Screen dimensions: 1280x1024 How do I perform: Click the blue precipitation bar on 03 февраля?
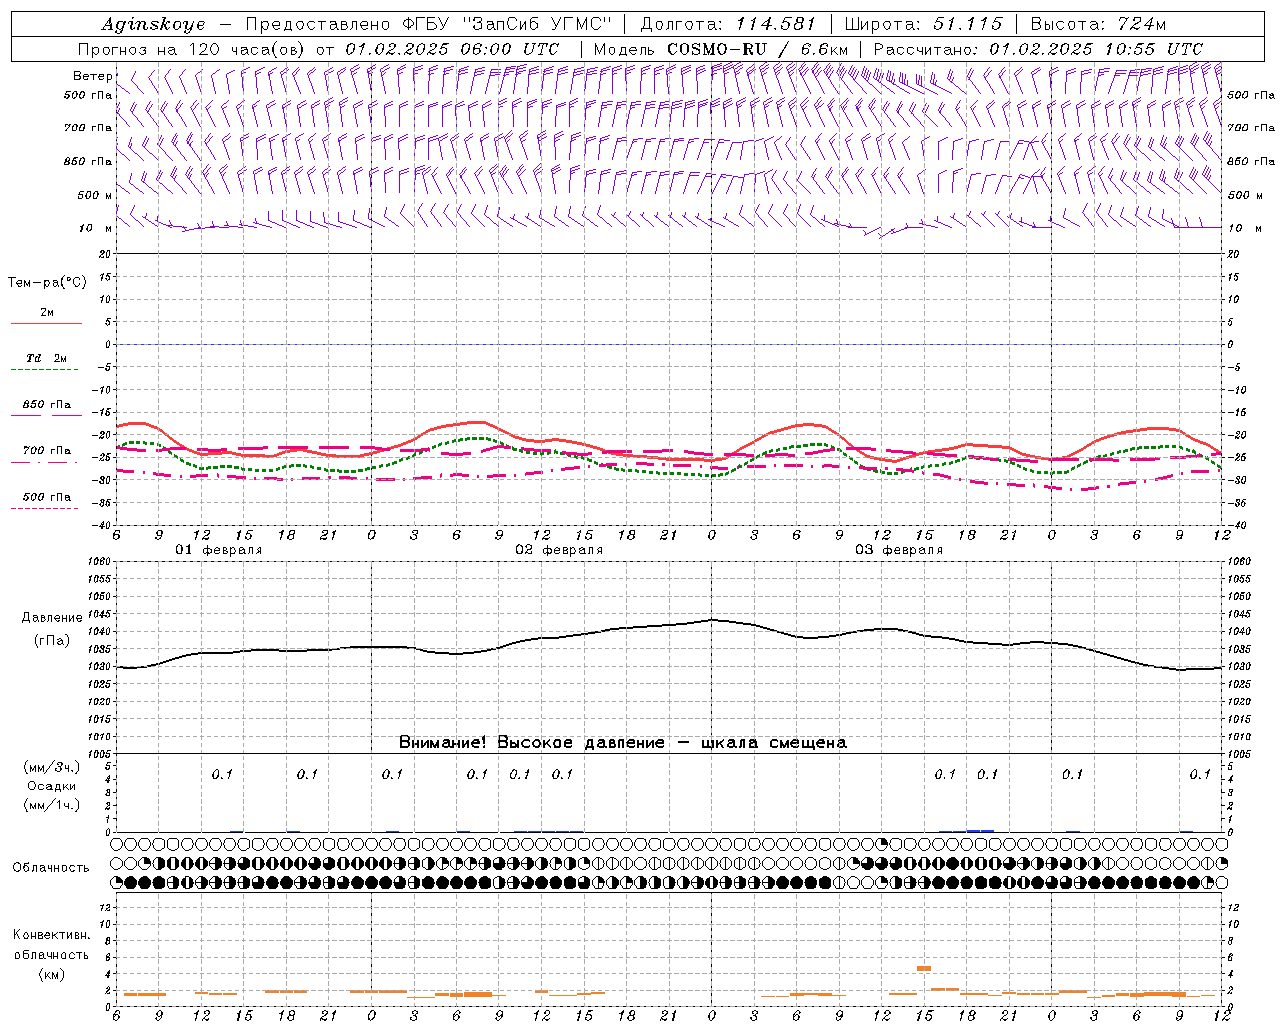coord(980,830)
